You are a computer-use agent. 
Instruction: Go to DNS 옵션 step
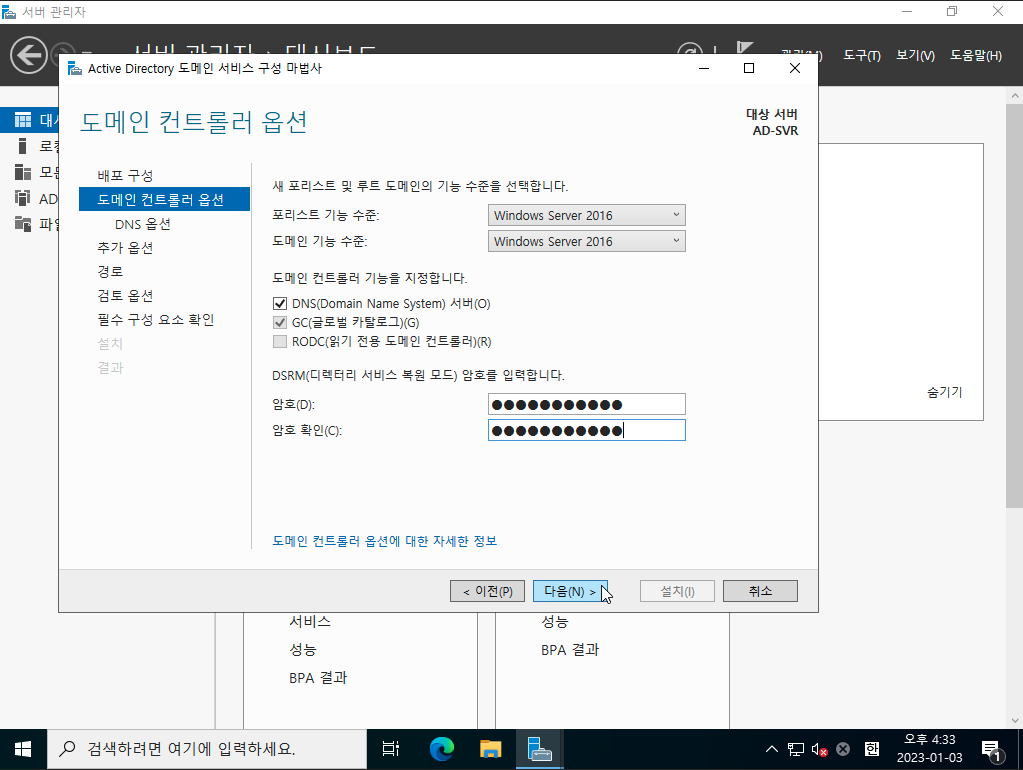[x=143, y=224]
